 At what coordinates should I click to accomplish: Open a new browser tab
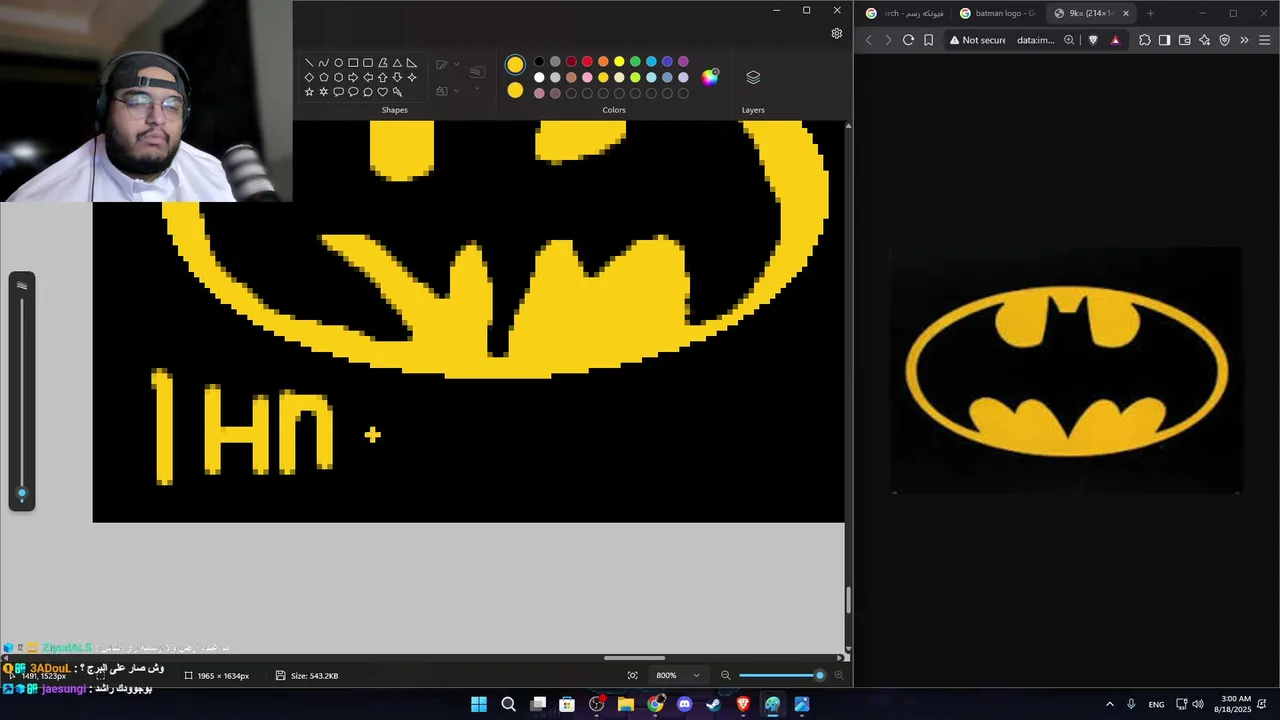pos(1150,13)
